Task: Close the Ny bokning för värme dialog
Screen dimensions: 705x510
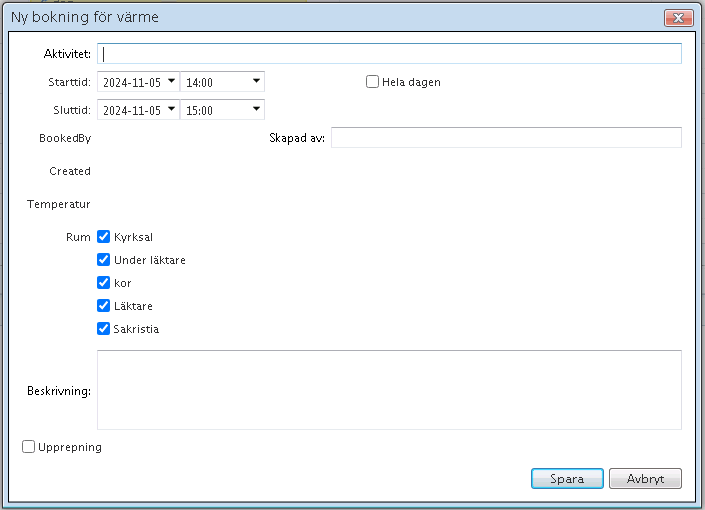Action: [x=679, y=18]
